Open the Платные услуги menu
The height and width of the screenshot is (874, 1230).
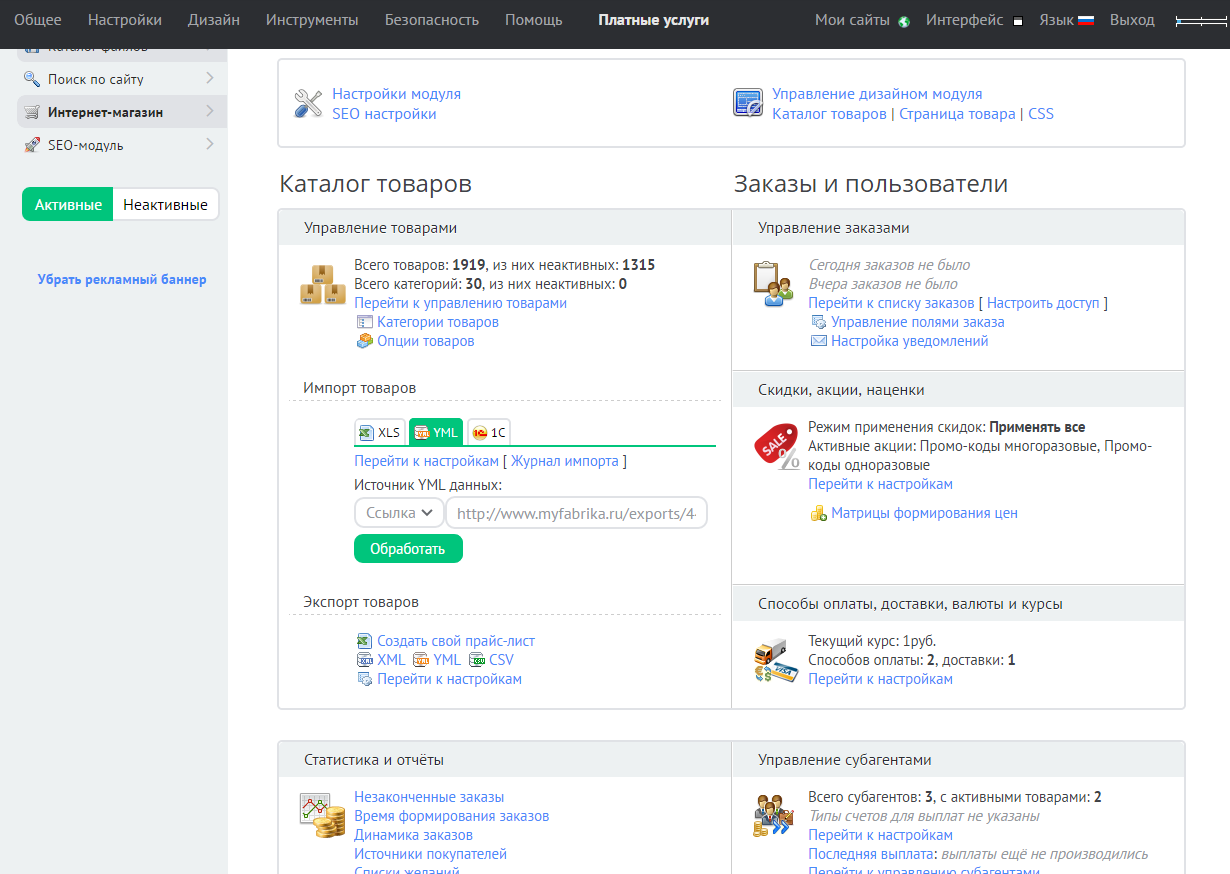(653, 20)
